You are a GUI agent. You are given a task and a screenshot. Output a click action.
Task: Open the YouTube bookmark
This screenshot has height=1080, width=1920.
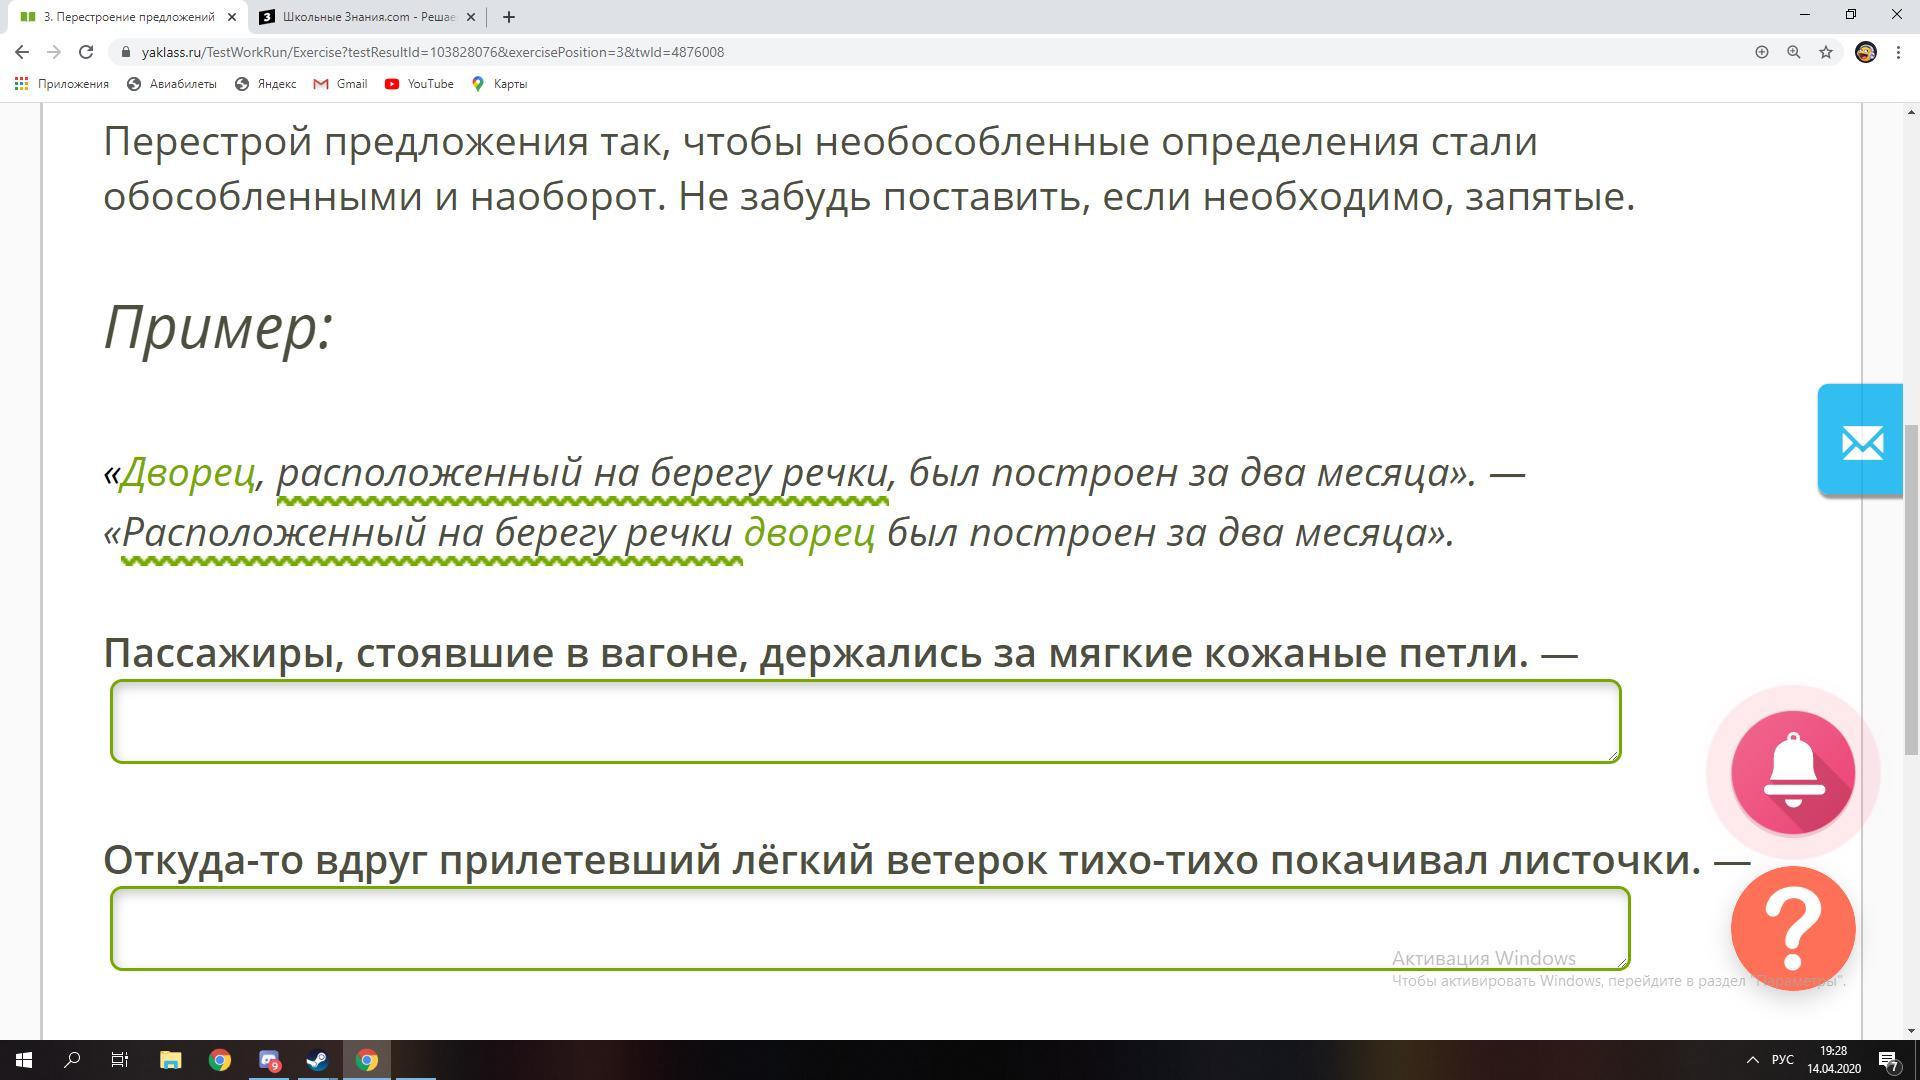click(x=419, y=84)
